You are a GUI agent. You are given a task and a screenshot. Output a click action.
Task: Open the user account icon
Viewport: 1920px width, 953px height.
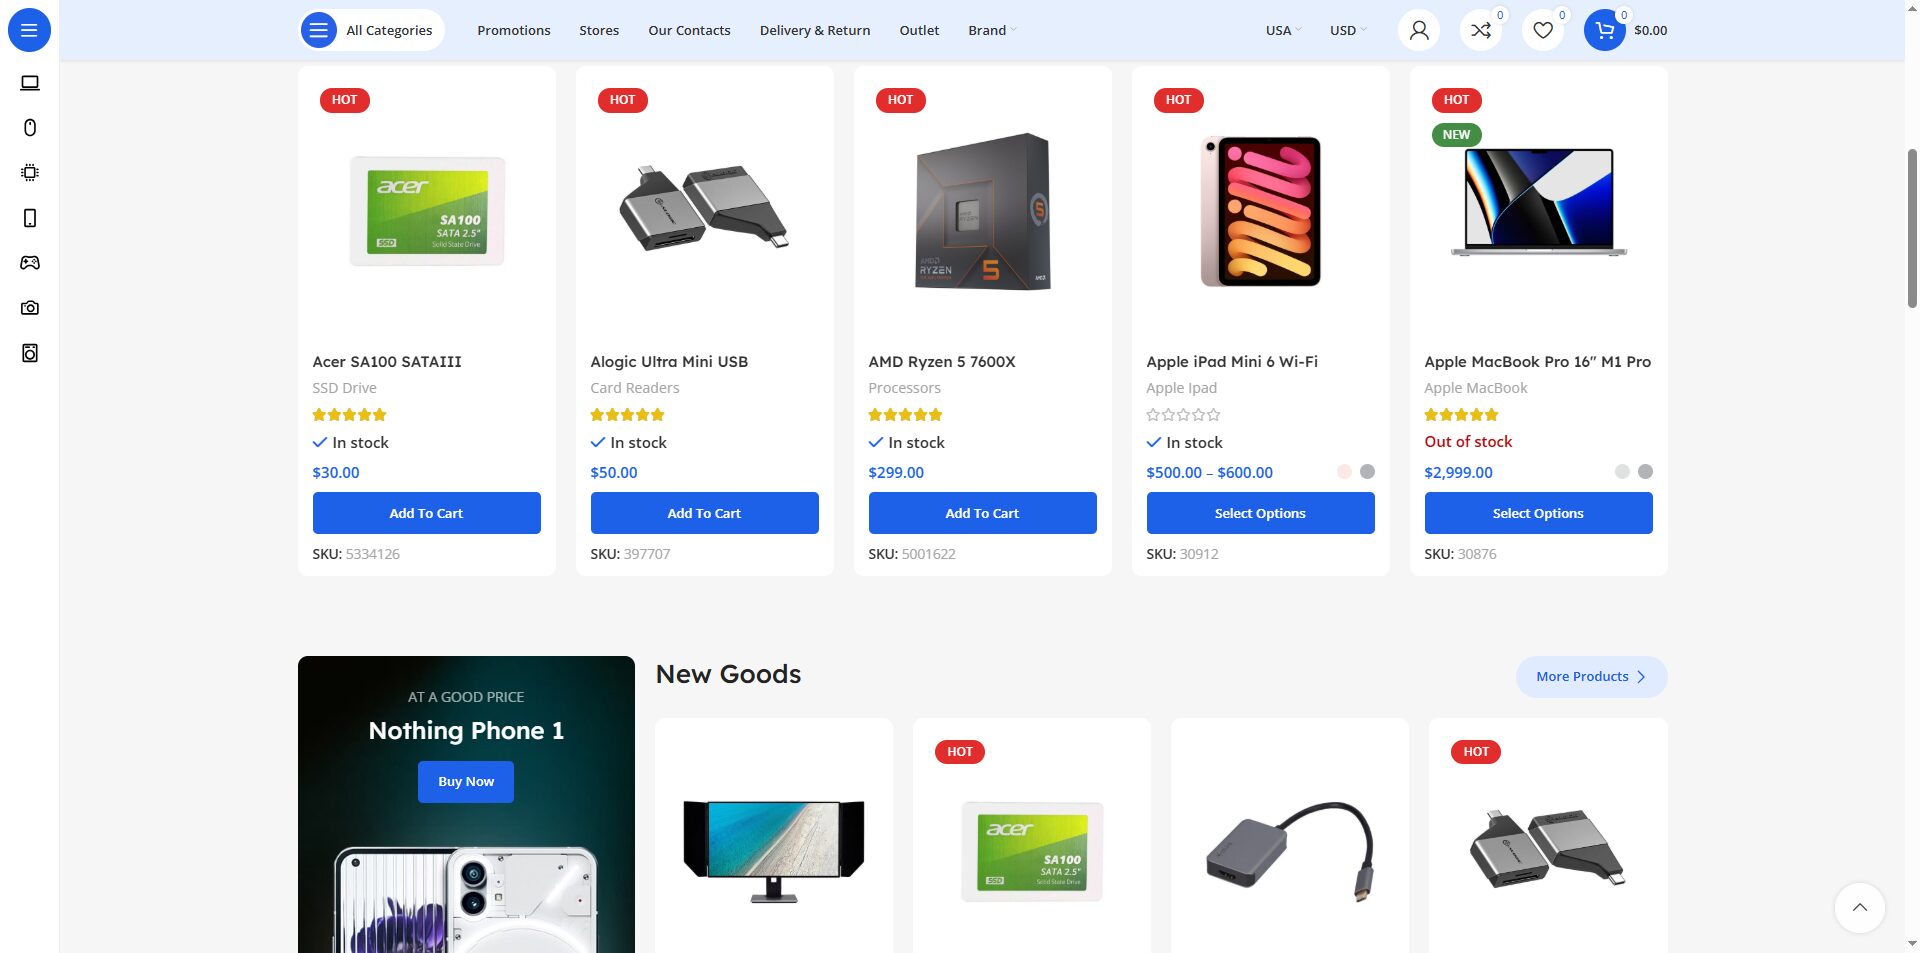pos(1419,30)
